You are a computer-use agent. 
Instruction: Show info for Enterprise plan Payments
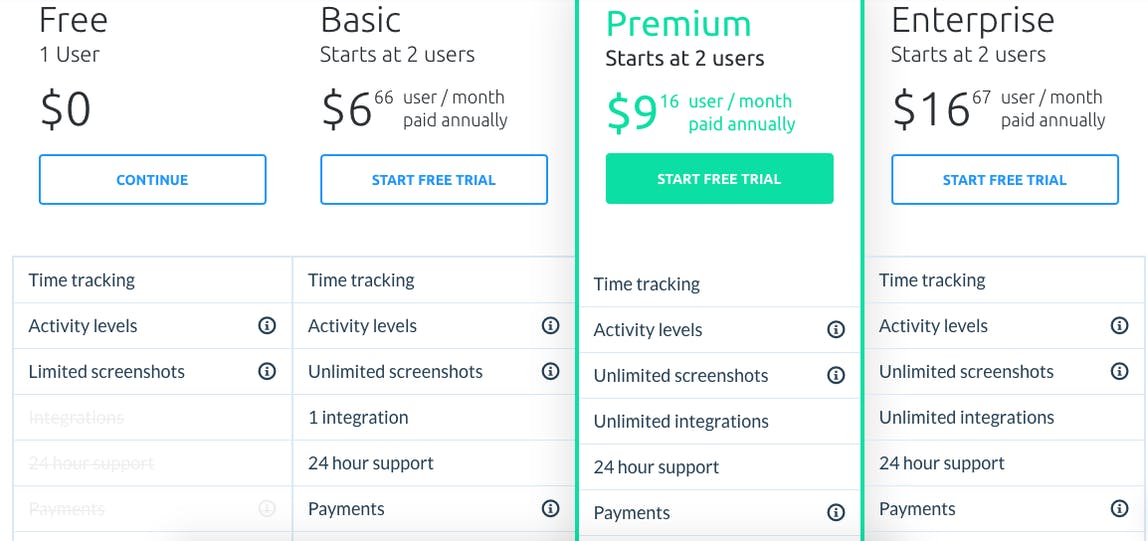[x=1120, y=509]
